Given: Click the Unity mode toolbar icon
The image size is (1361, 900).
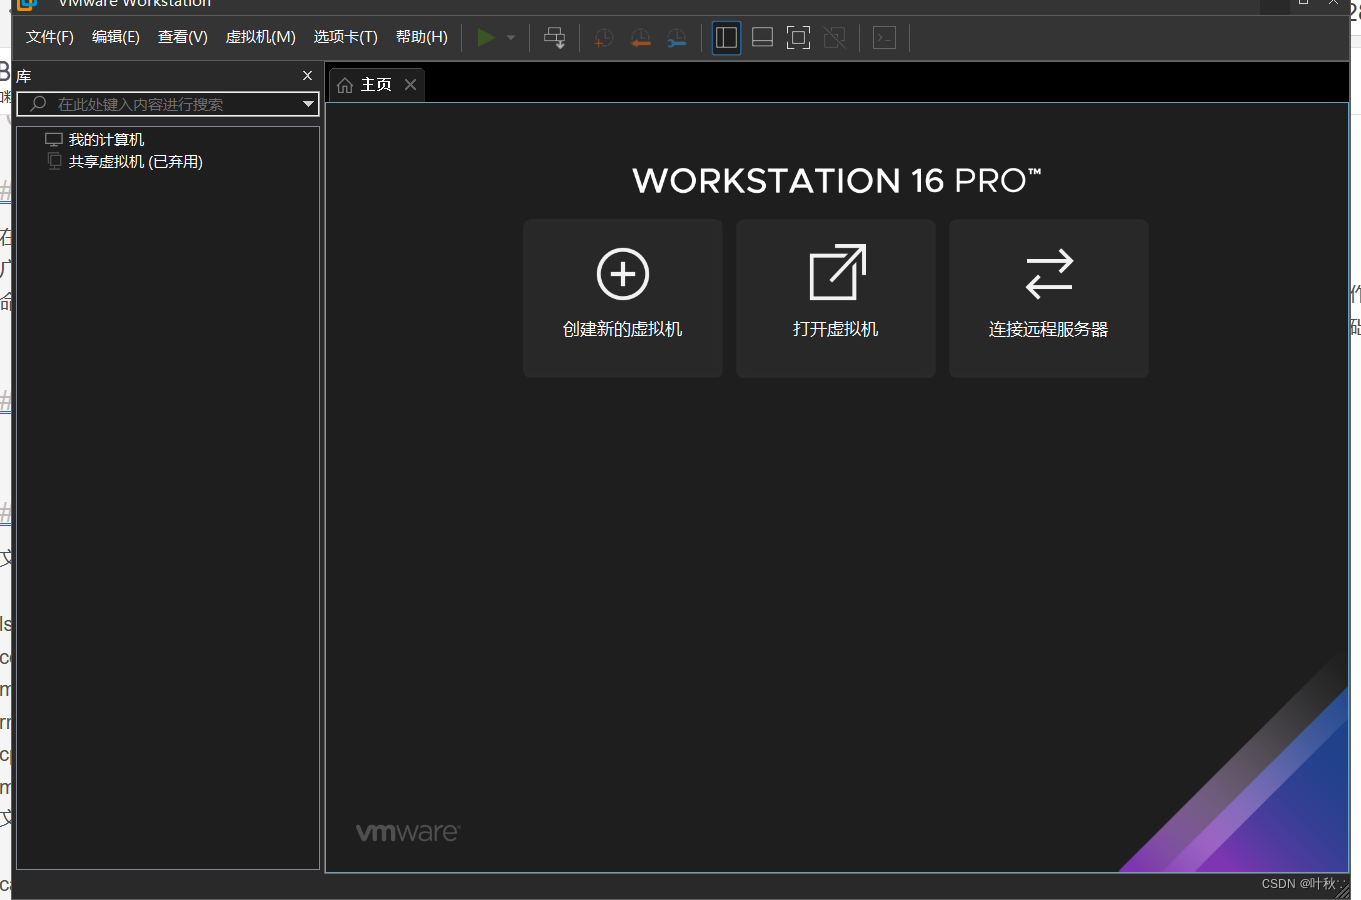Looking at the screenshot, I should pyautogui.click(x=835, y=38).
